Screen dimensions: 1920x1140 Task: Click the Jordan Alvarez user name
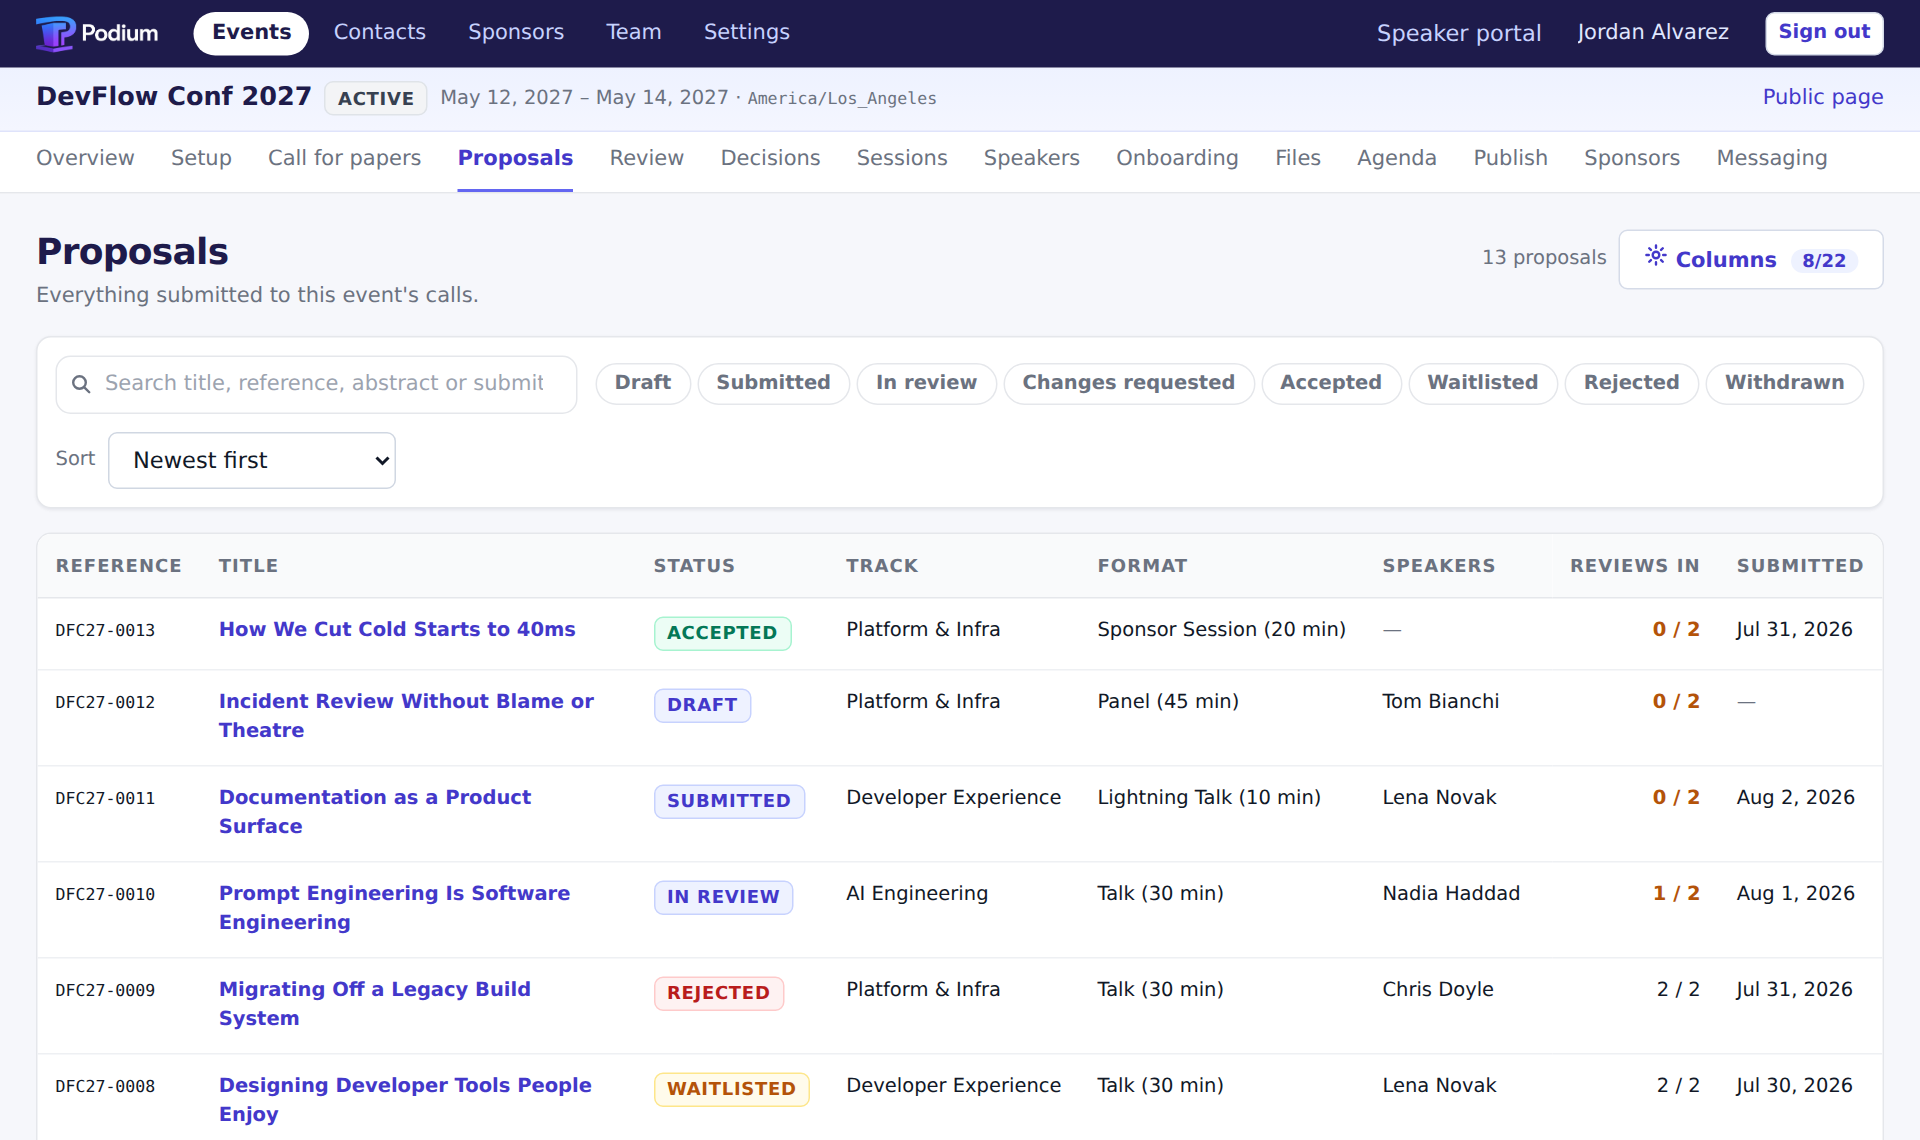(x=1653, y=33)
